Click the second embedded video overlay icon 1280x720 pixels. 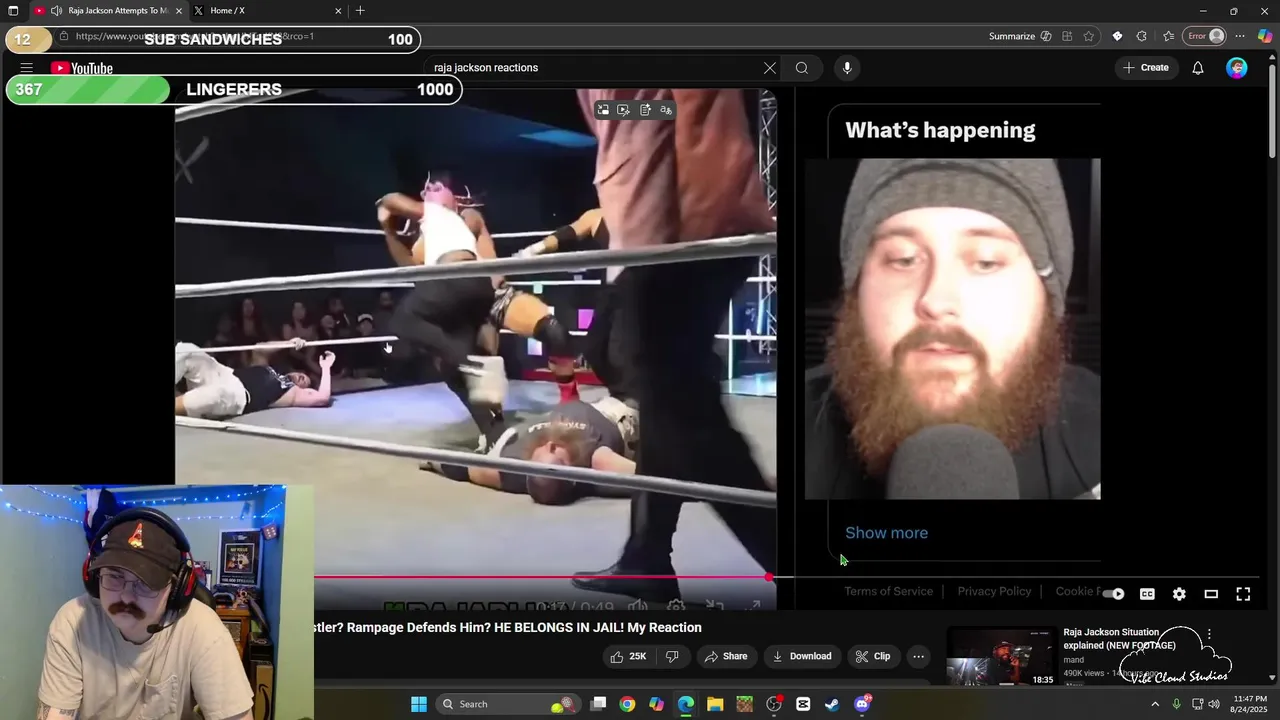(623, 110)
